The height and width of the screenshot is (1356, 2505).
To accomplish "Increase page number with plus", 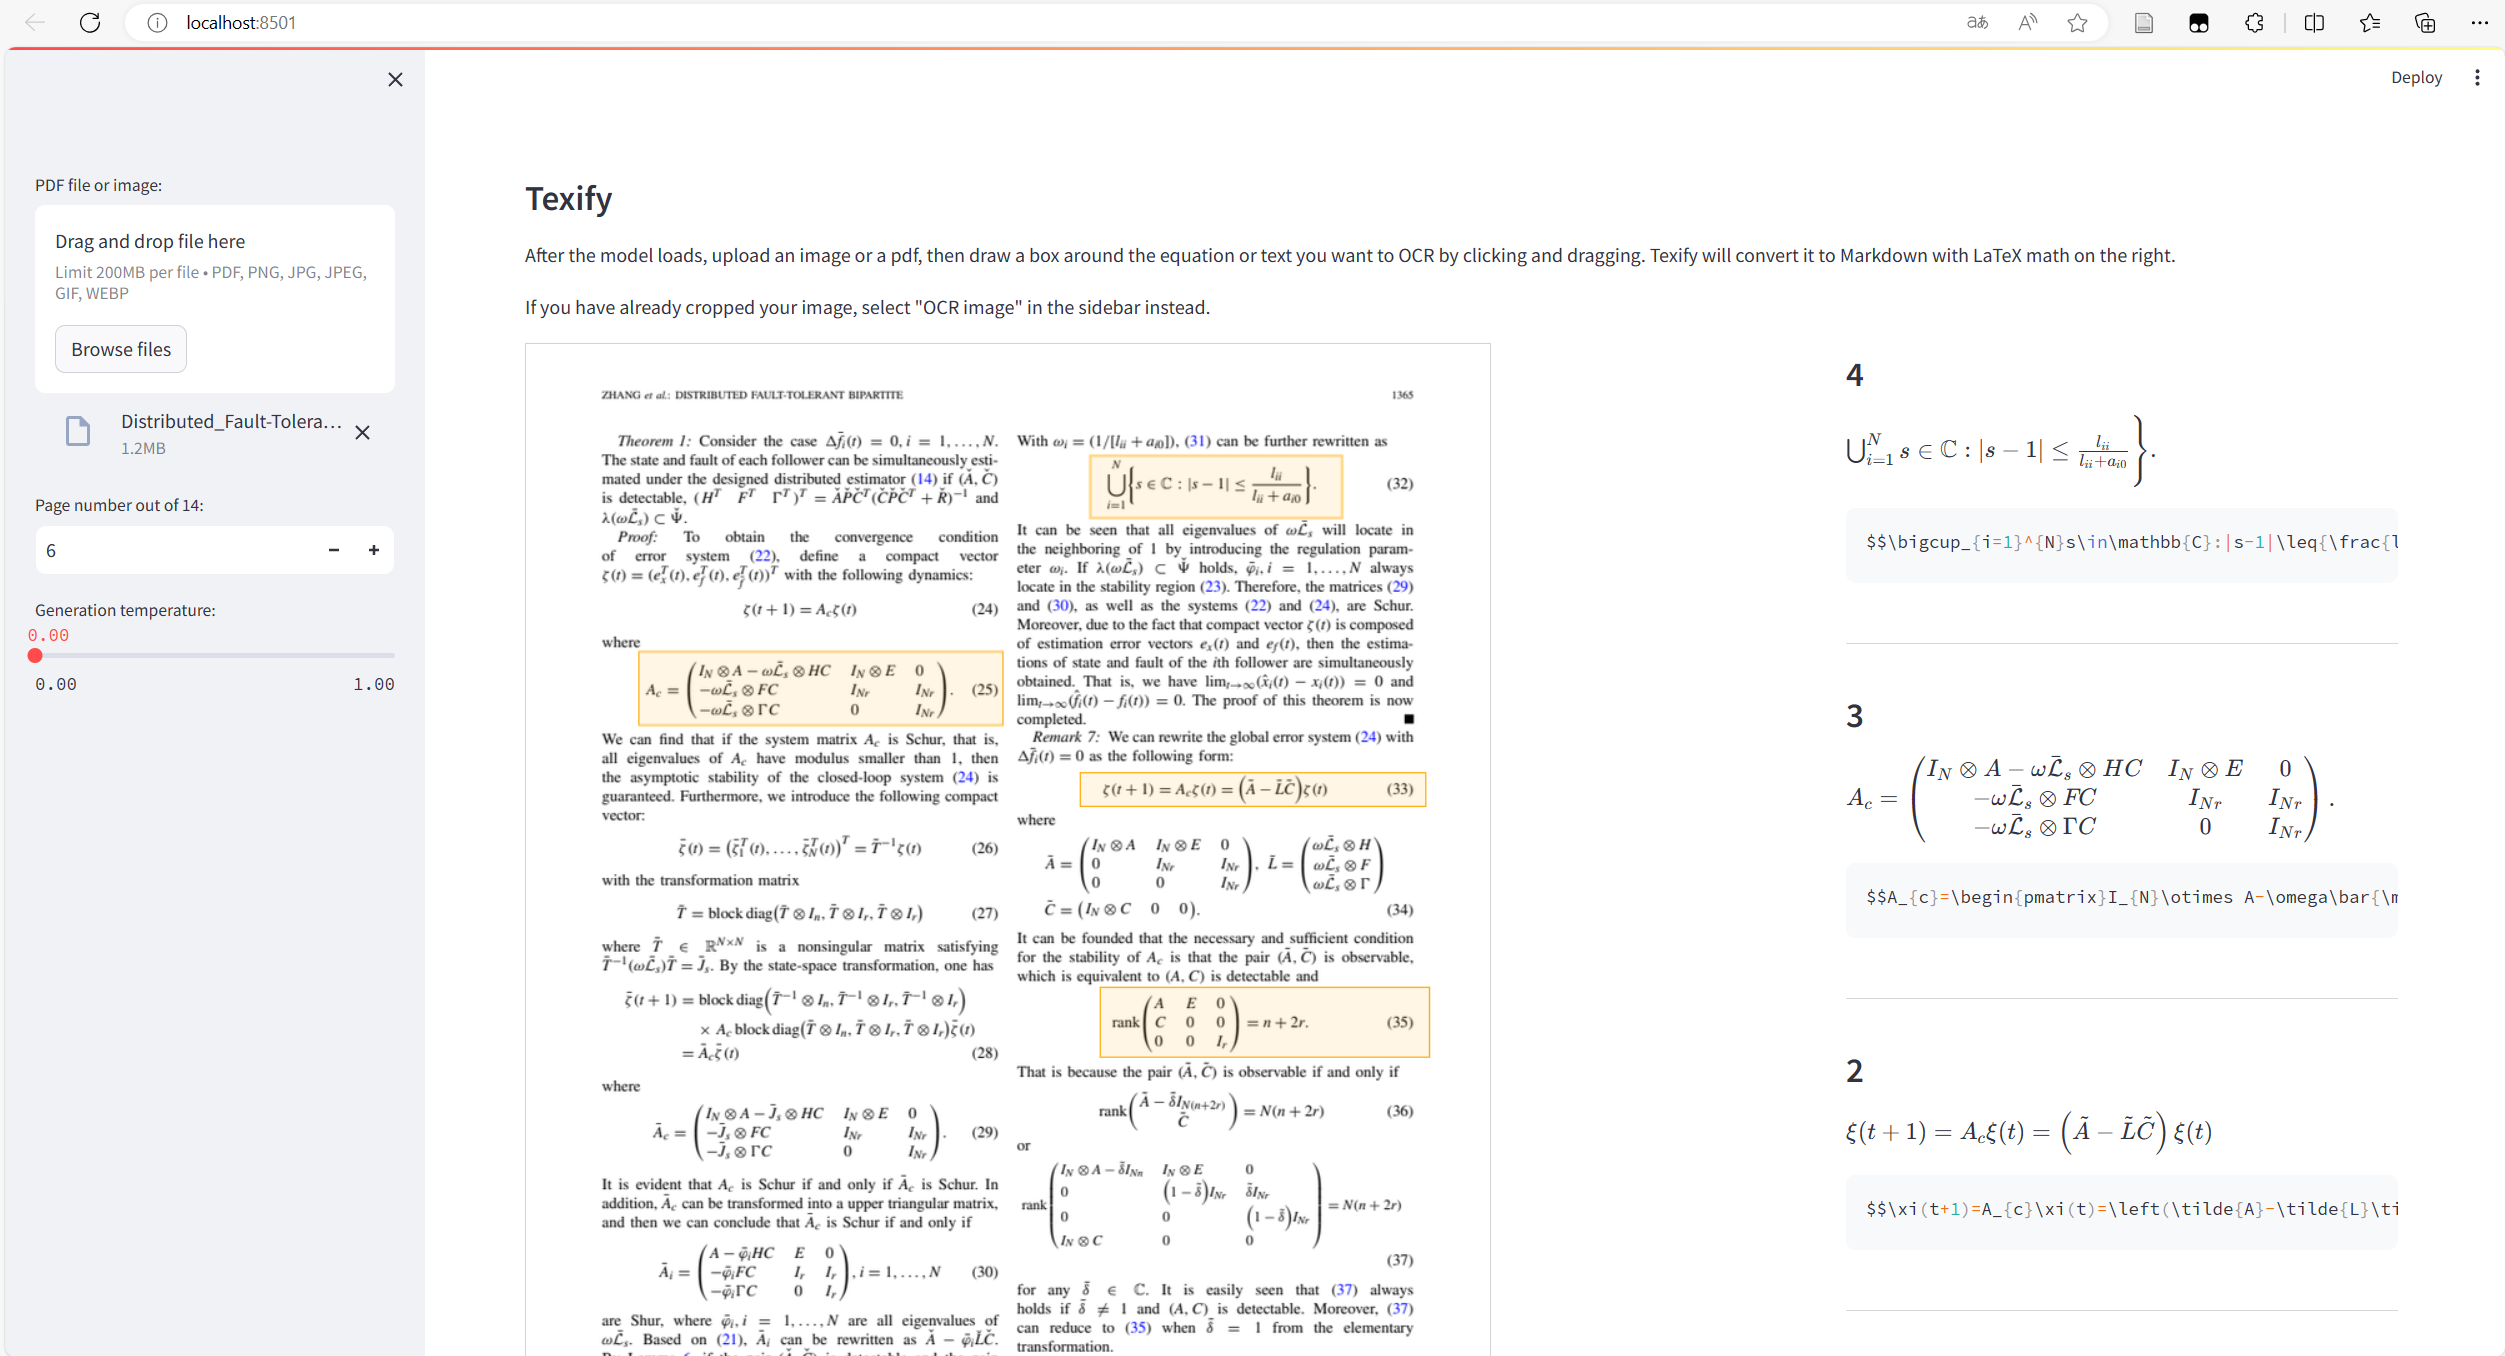I will (374, 550).
